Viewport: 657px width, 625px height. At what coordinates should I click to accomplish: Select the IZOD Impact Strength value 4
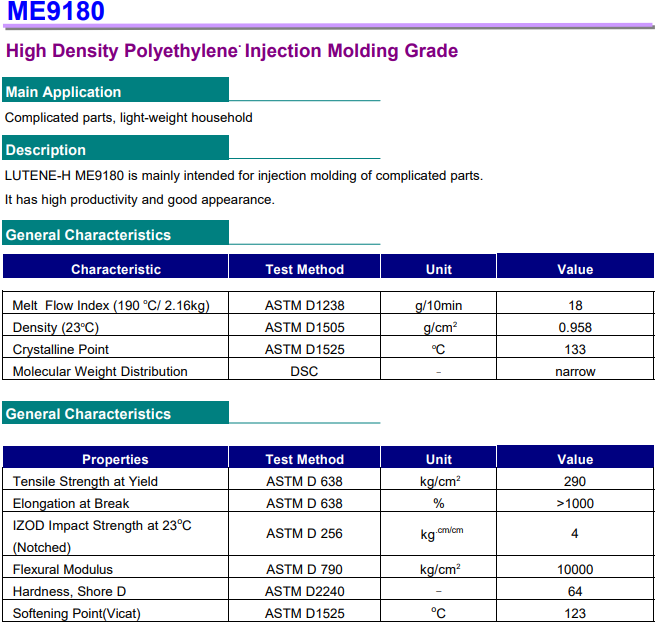point(575,533)
